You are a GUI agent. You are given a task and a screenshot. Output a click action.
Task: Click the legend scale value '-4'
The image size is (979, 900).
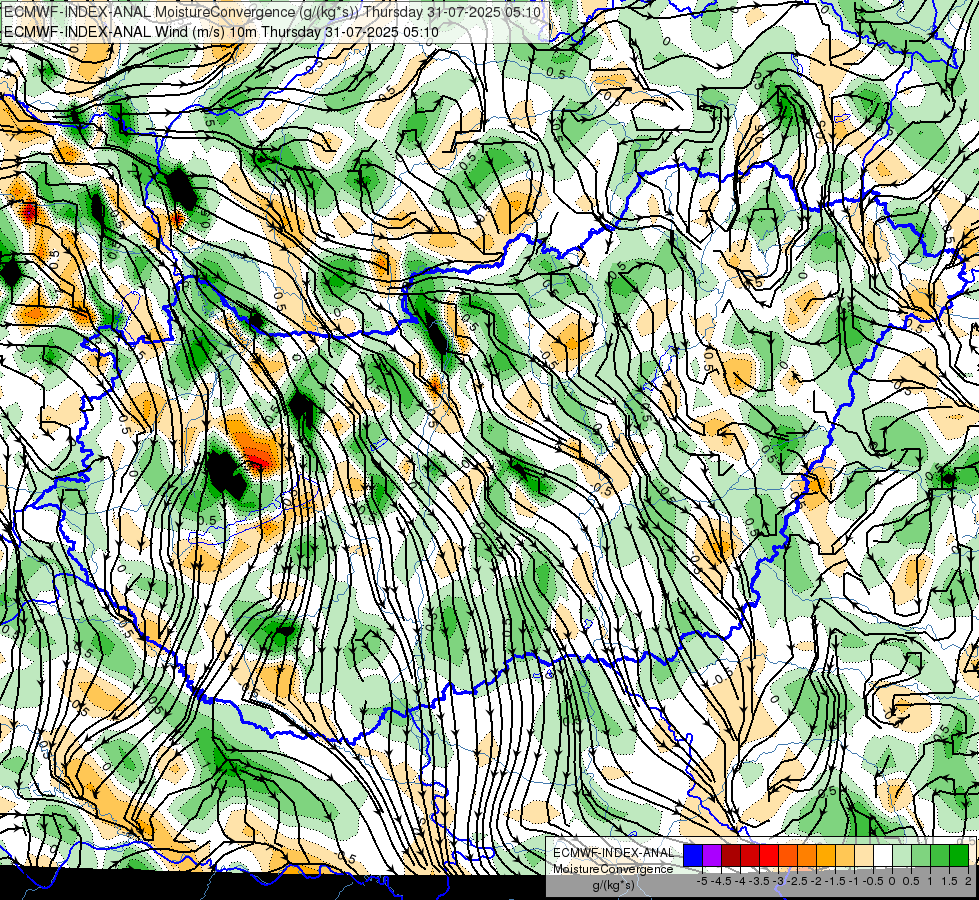click(740, 881)
